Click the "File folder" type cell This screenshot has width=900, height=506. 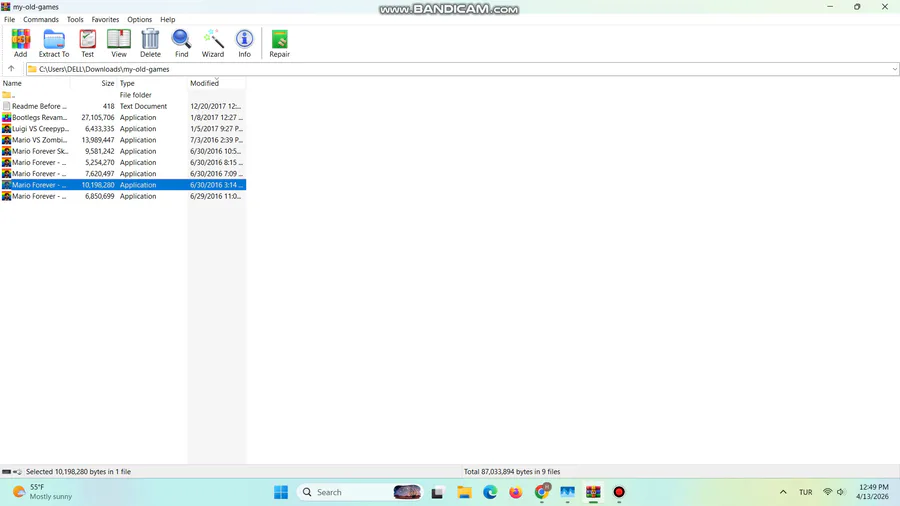[135, 95]
